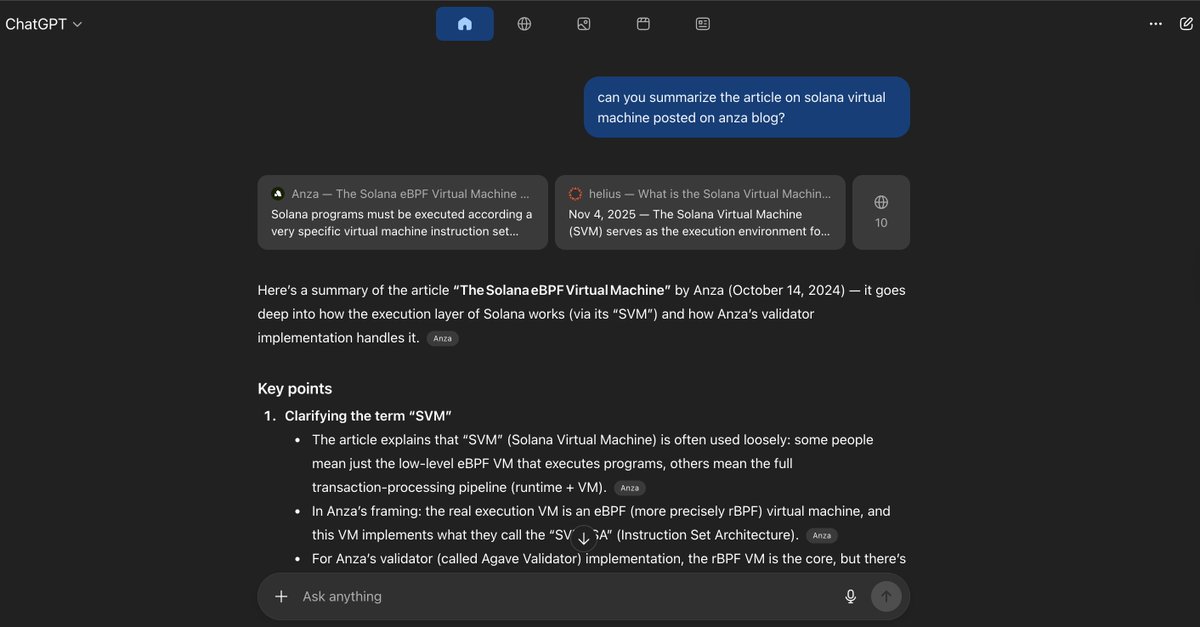Open the ChatGPT model selector dropdown
This screenshot has height=627, width=1200.
pyautogui.click(x=44, y=24)
